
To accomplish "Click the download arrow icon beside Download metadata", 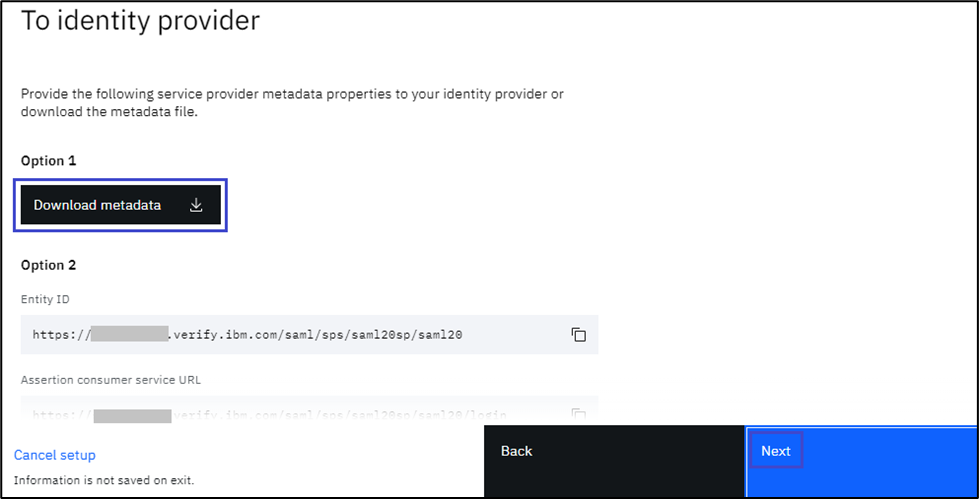I will click(196, 205).
